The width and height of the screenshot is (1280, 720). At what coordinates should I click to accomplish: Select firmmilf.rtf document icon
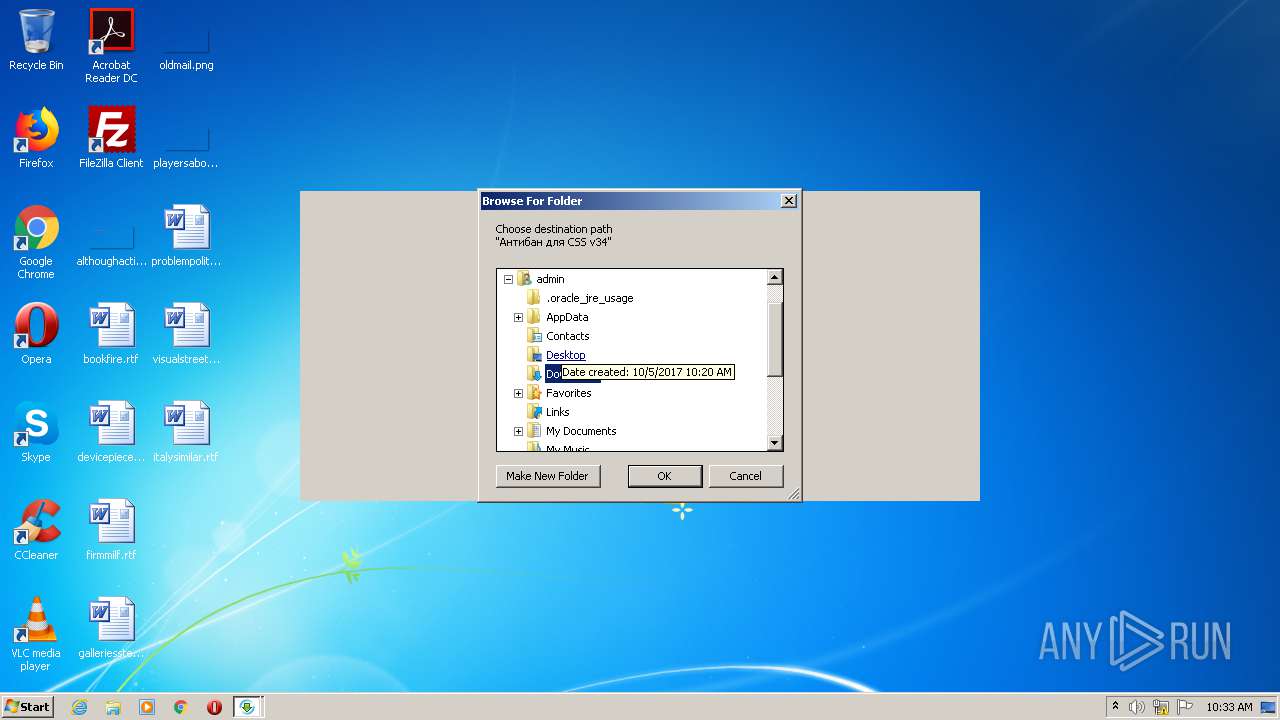pos(111,530)
